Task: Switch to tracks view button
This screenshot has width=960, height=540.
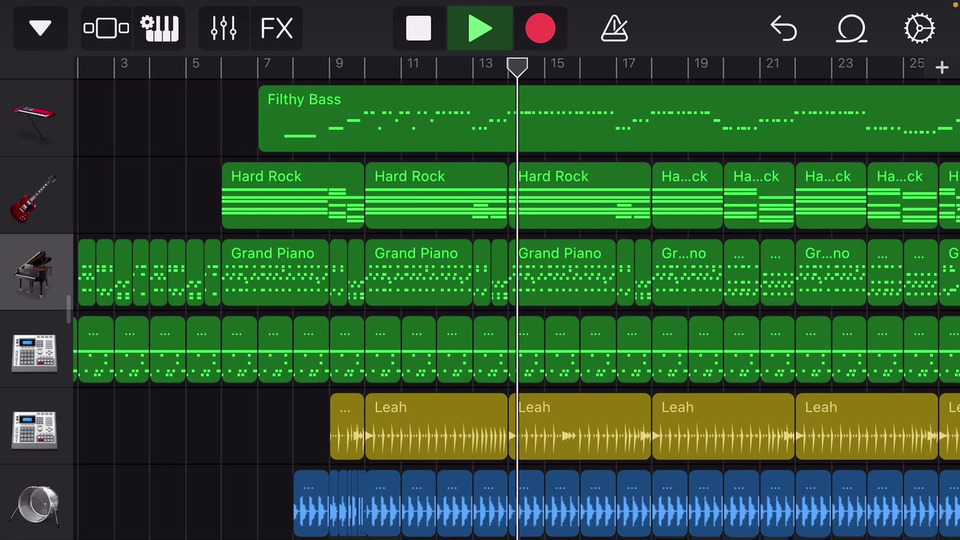Action: click(106, 28)
